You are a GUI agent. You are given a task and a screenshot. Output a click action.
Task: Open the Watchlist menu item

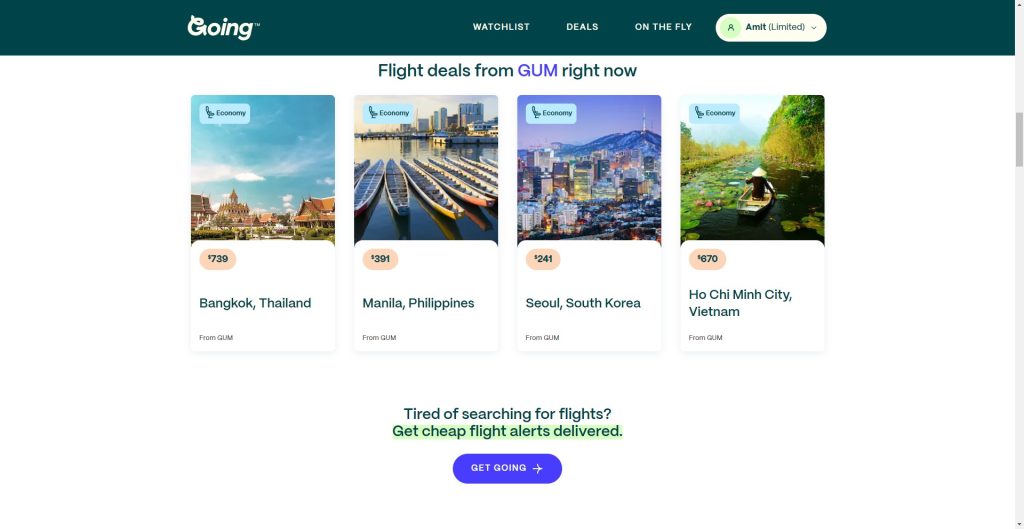501,27
